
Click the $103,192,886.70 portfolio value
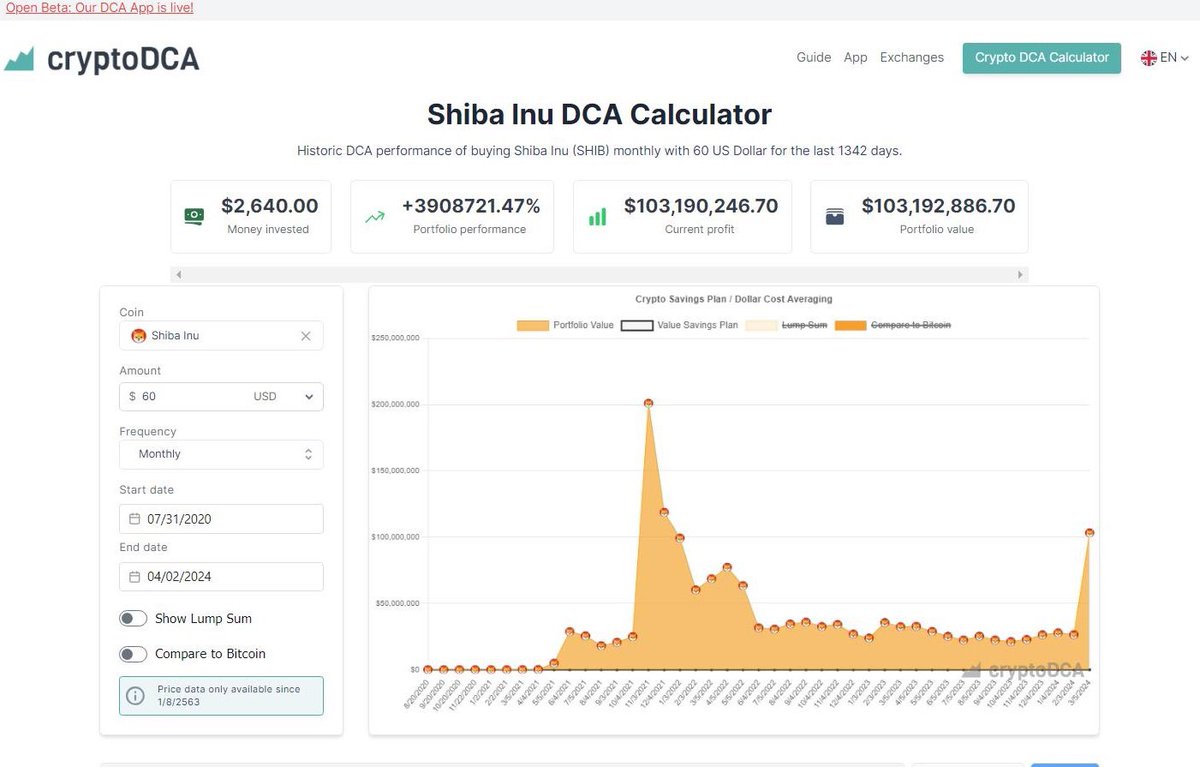click(938, 206)
